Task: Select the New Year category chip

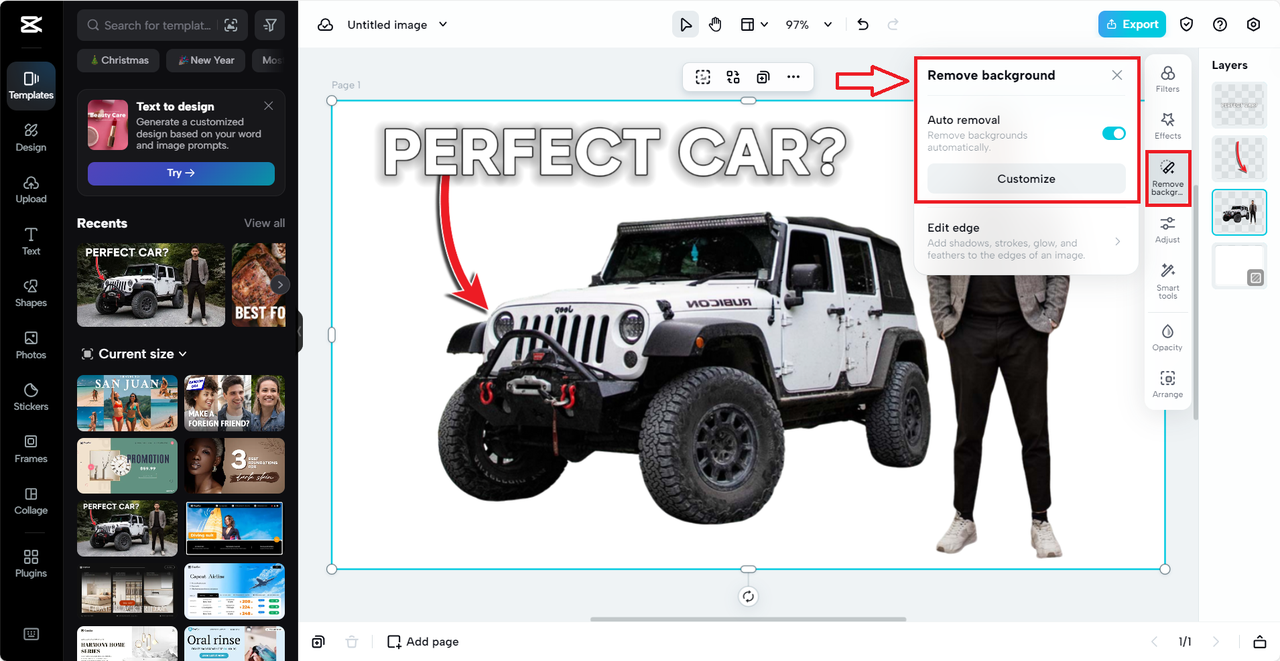Action: pyautogui.click(x=205, y=60)
